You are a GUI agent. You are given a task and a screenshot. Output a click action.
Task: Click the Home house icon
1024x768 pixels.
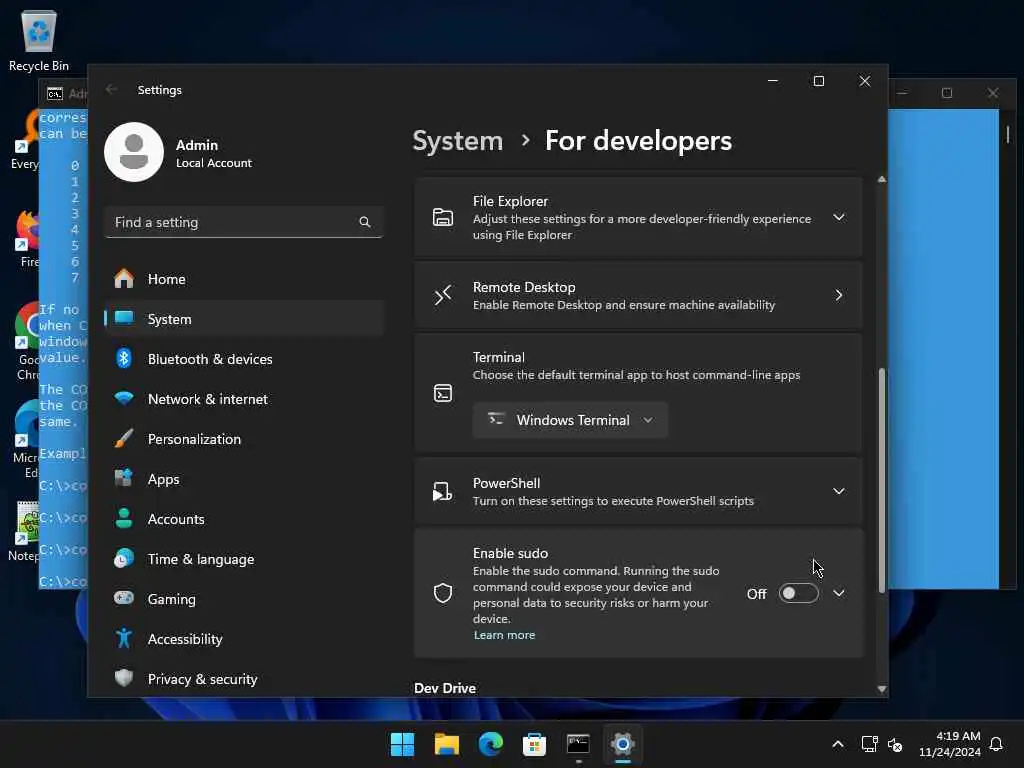coord(124,279)
